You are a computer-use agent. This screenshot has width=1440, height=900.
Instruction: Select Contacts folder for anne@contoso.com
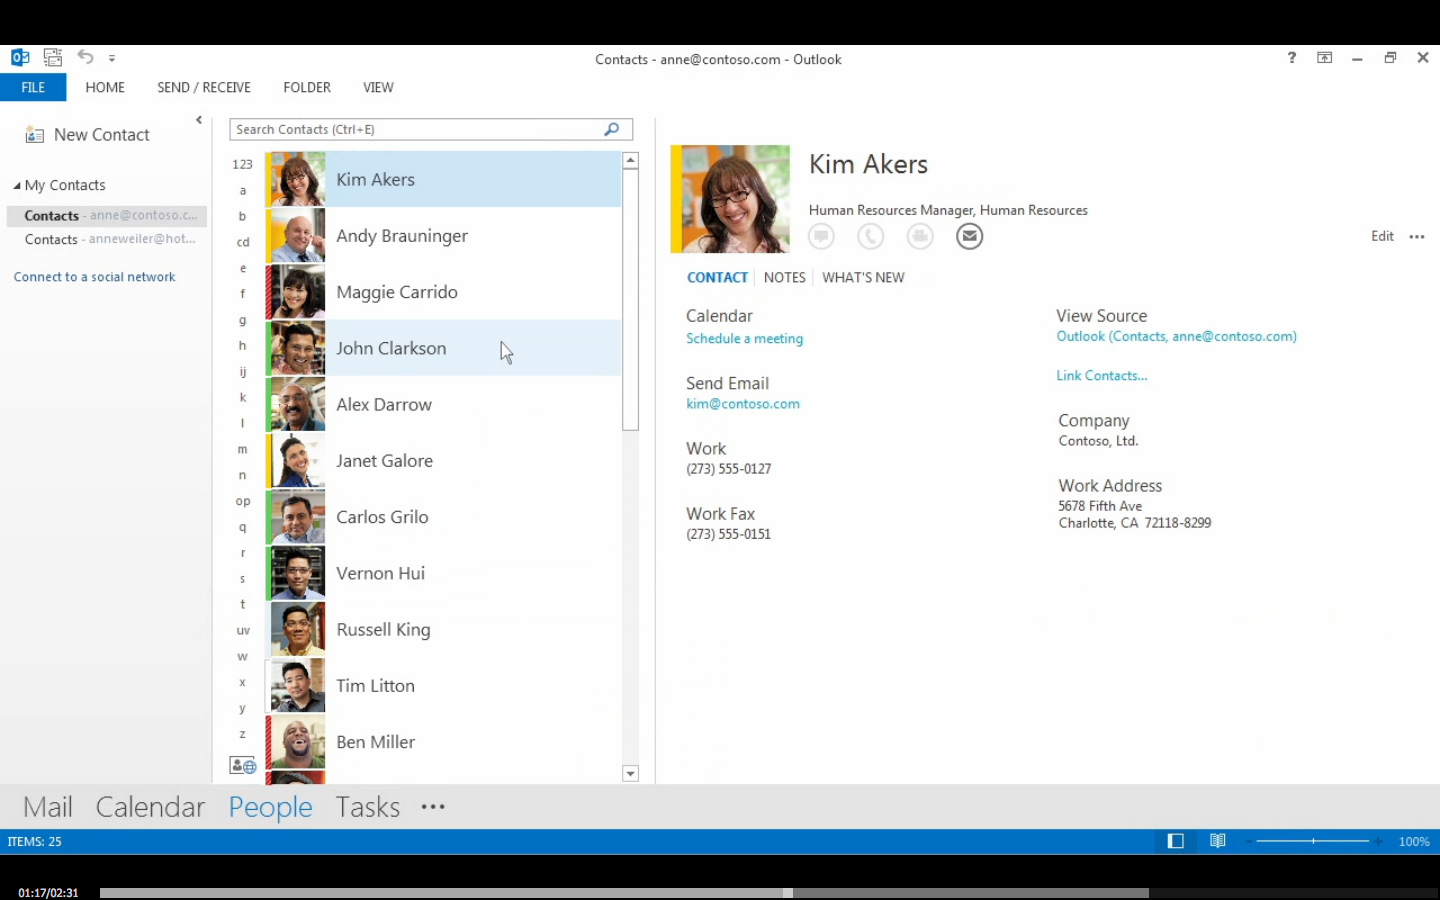(x=107, y=215)
